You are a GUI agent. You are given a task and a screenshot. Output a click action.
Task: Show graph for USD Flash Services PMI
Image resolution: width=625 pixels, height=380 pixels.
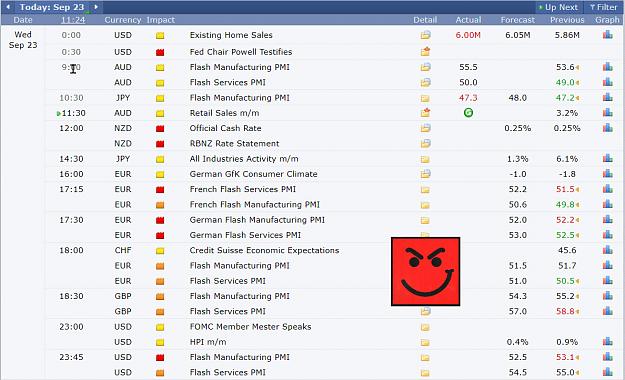(607, 372)
